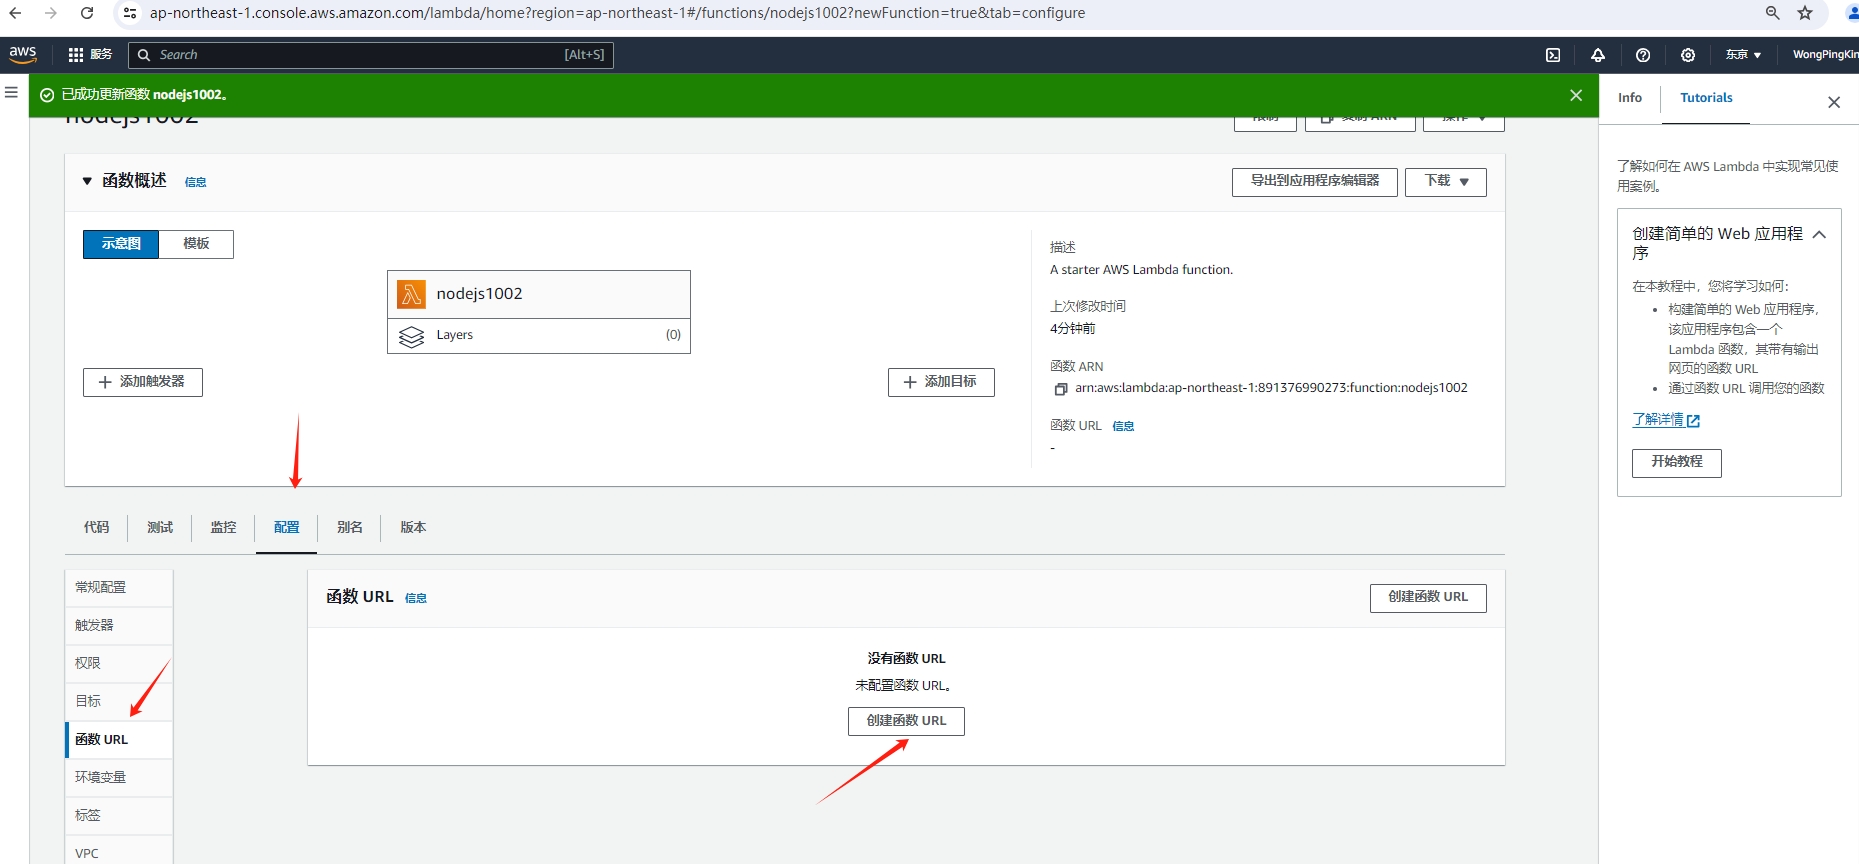1859x864 pixels.
Task: Click the 信息 link beside 函数 URL description
Action: [1123, 426]
